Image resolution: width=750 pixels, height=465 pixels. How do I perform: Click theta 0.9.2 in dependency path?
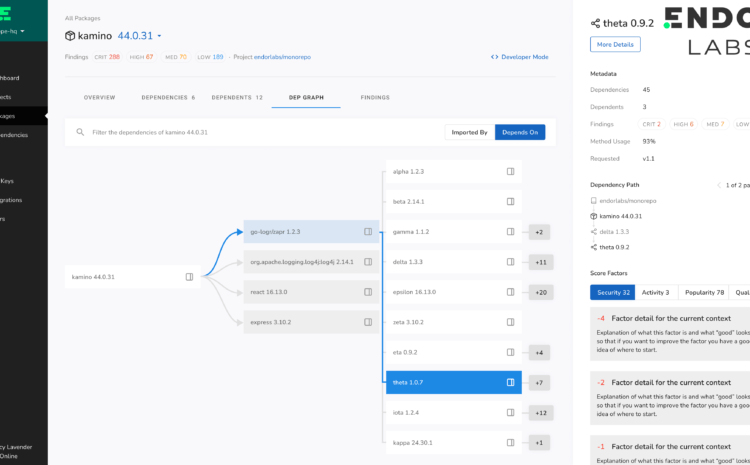pyautogui.click(x=614, y=247)
